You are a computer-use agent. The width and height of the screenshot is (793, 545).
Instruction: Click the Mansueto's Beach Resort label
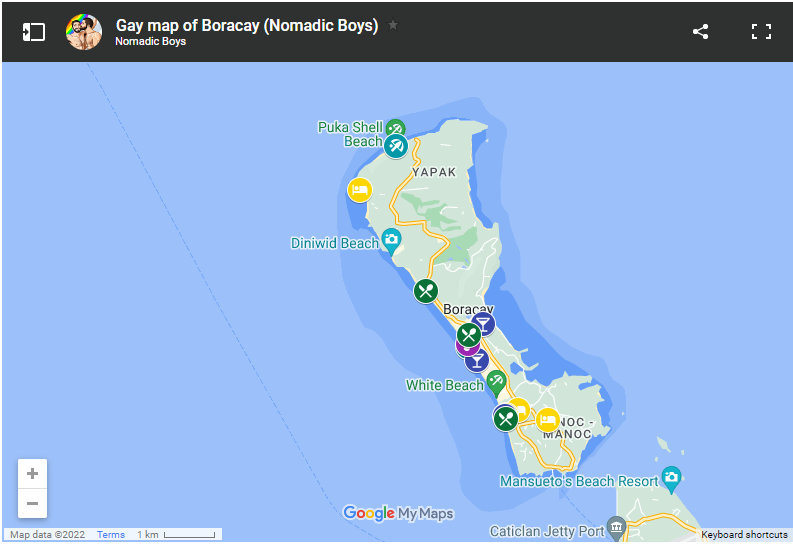[x=579, y=481]
